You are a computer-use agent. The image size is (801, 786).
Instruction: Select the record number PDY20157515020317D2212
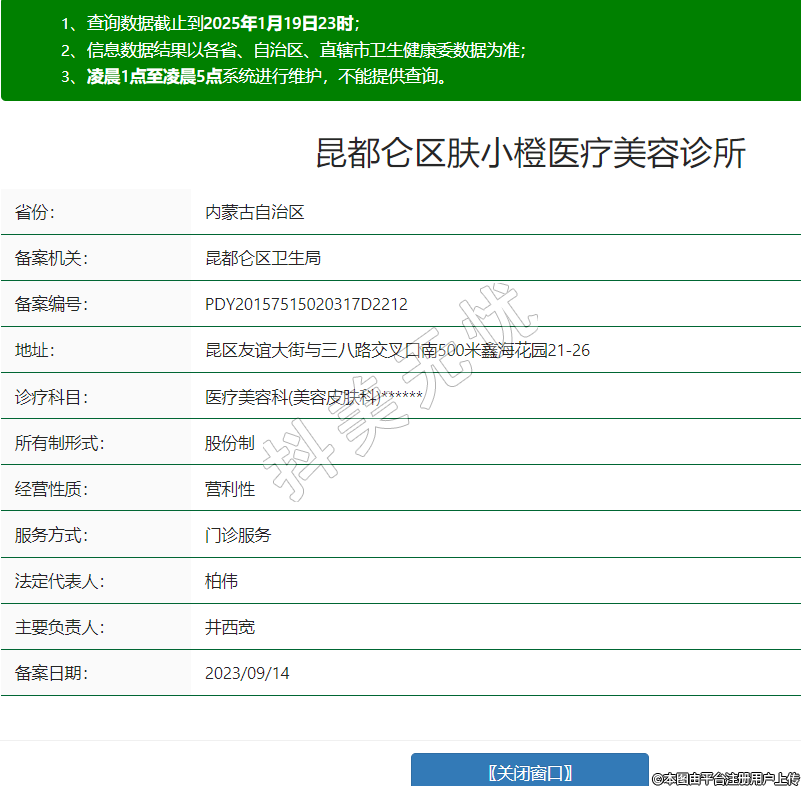[306, 304]
